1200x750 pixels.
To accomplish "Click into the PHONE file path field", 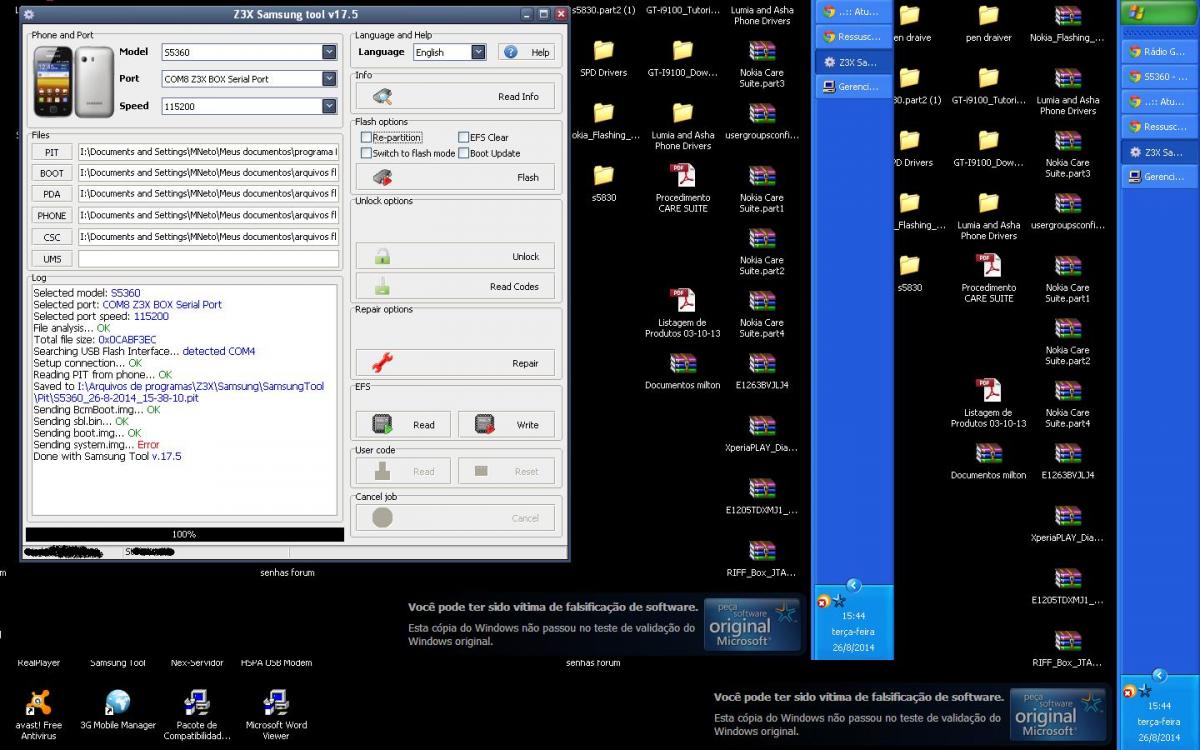I will (x=209, y=216).
